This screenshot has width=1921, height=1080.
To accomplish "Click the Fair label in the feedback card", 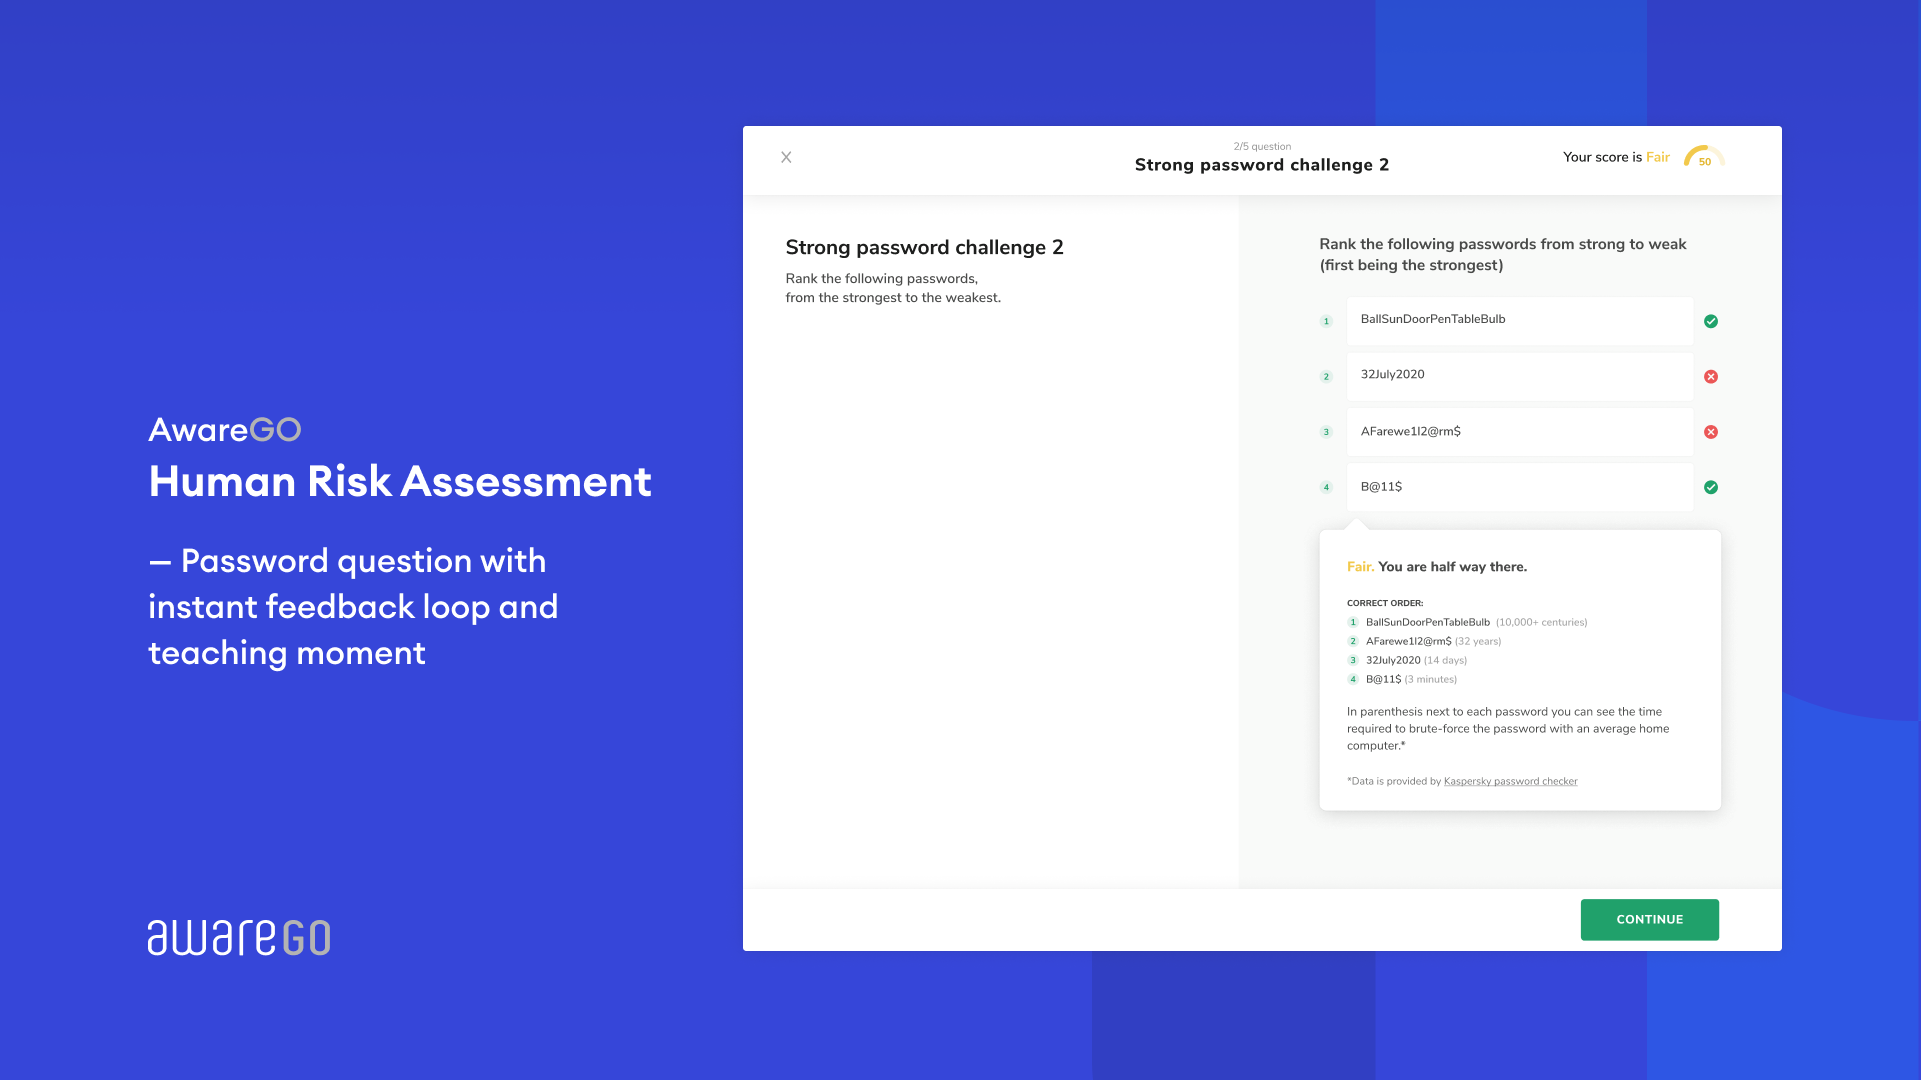I will (x=1360, y=566).
